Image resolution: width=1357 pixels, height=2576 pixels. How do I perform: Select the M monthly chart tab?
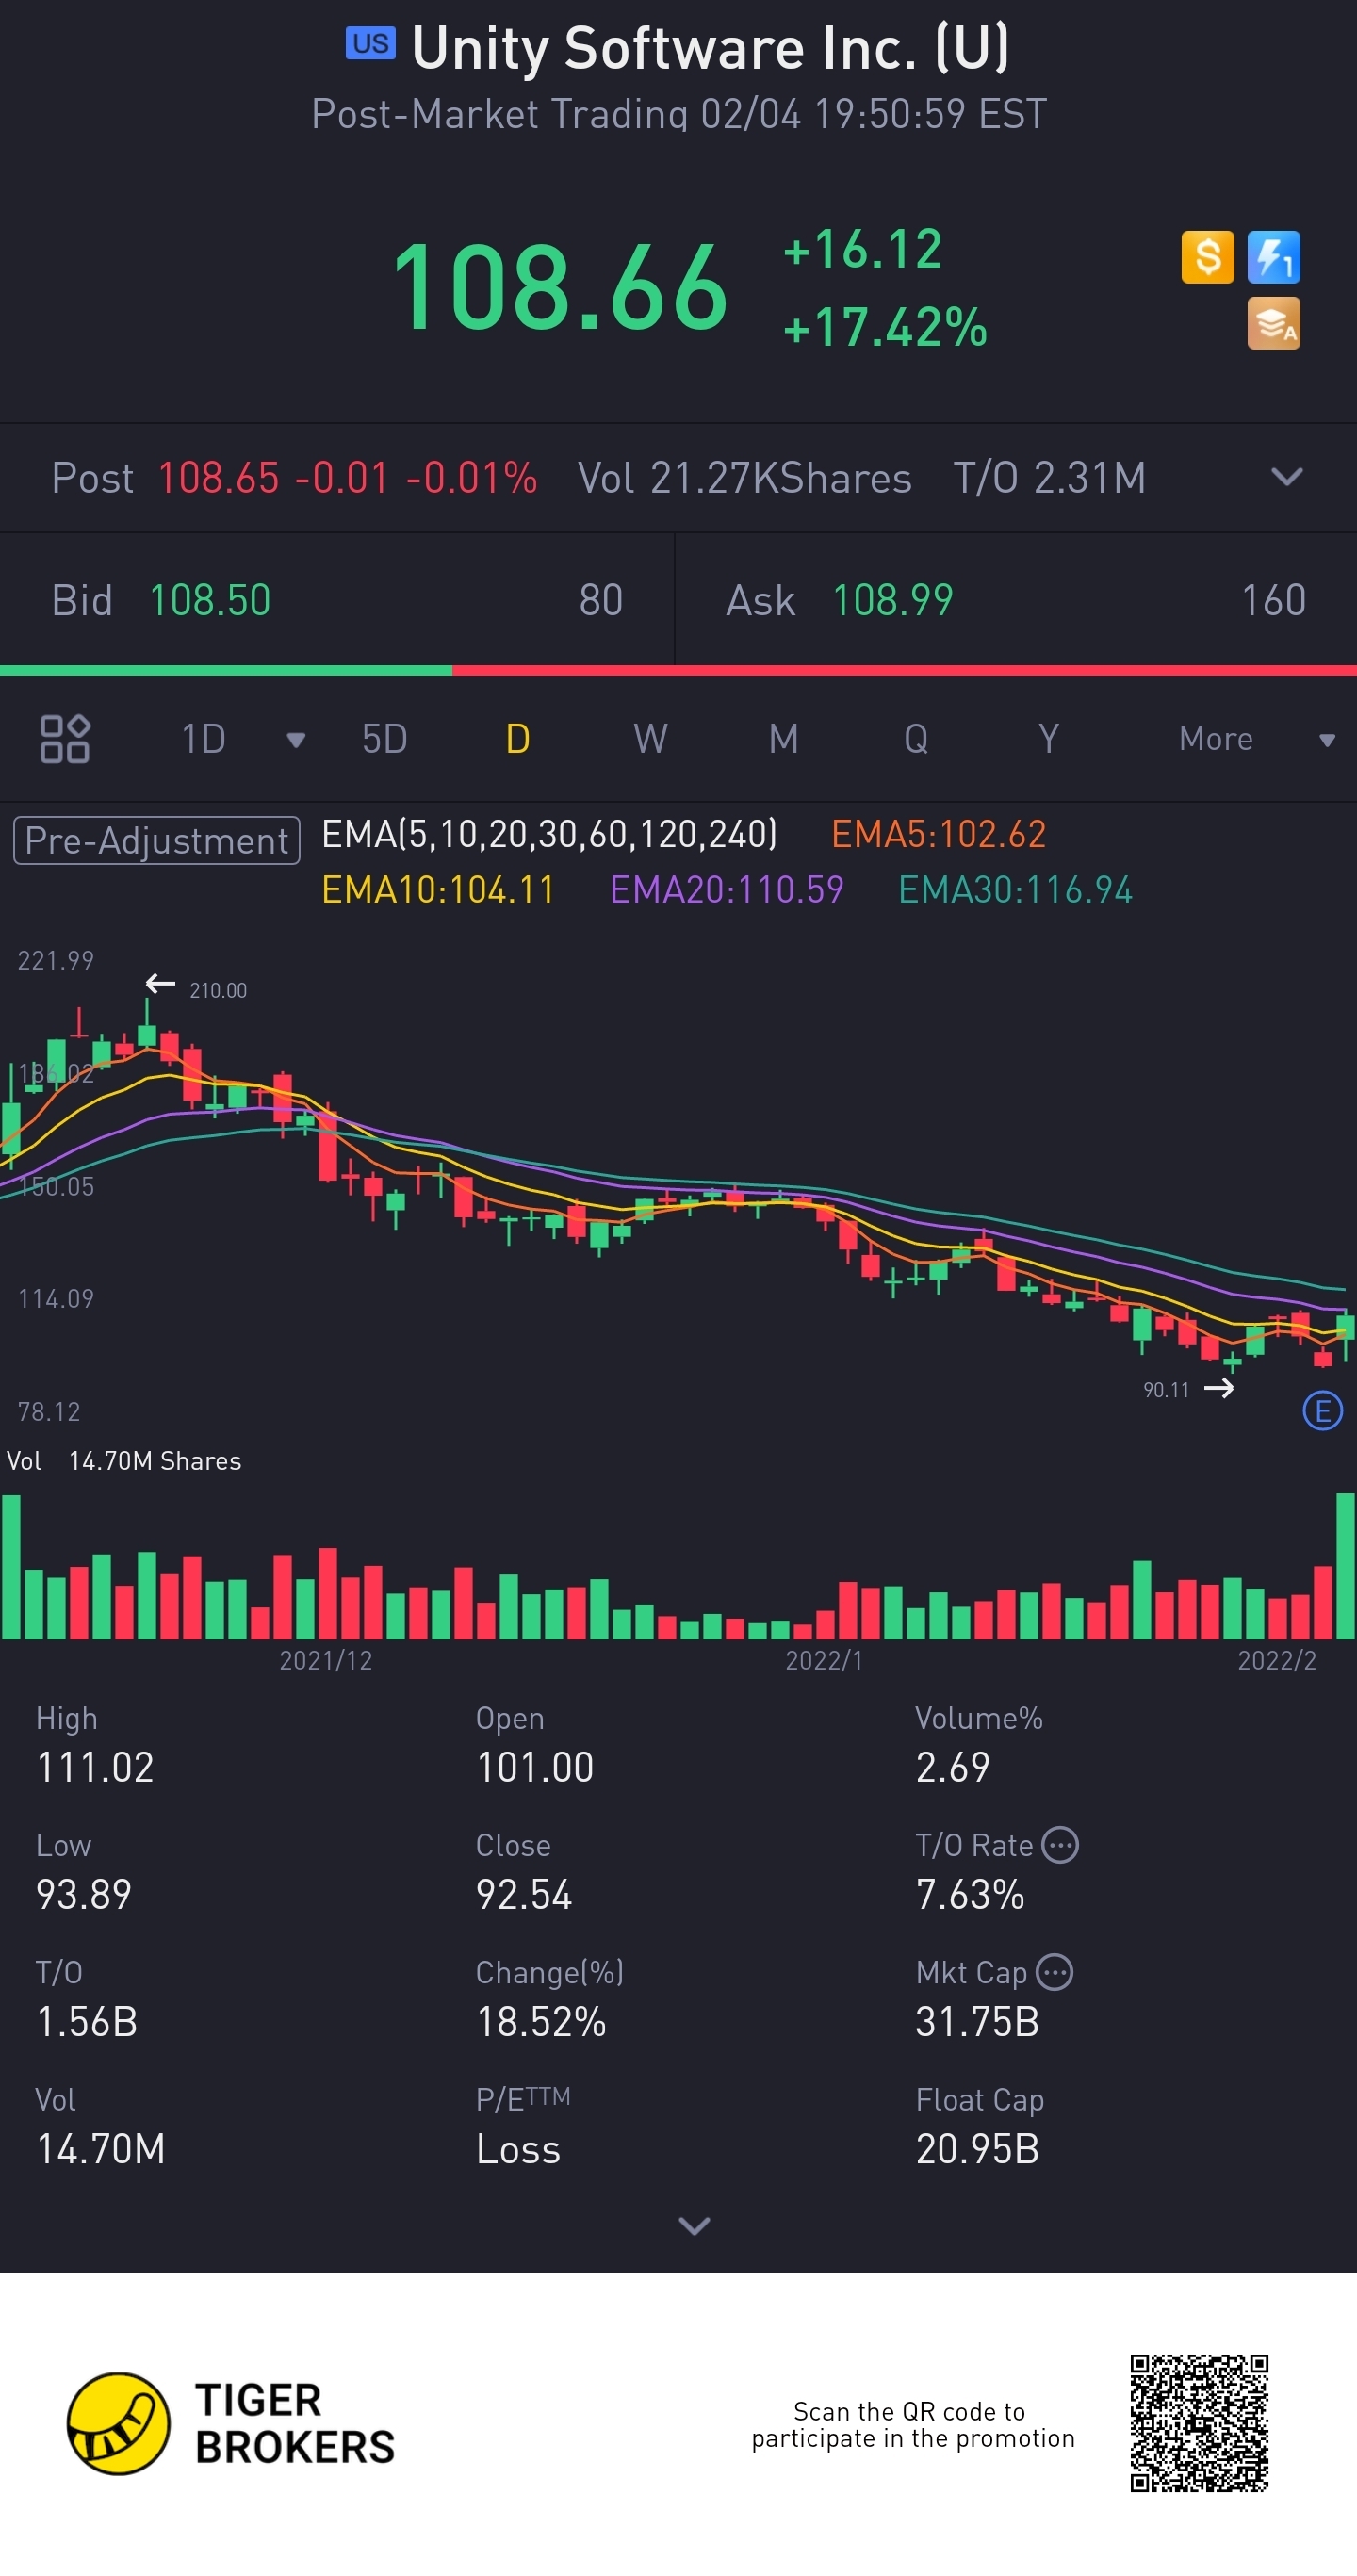point(783,739)
